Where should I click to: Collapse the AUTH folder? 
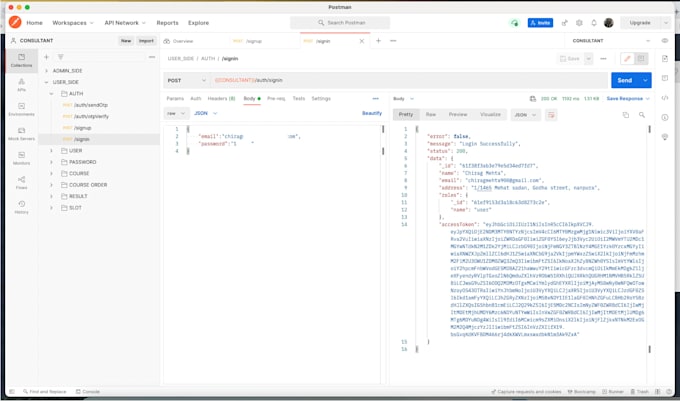click(51, 94)
